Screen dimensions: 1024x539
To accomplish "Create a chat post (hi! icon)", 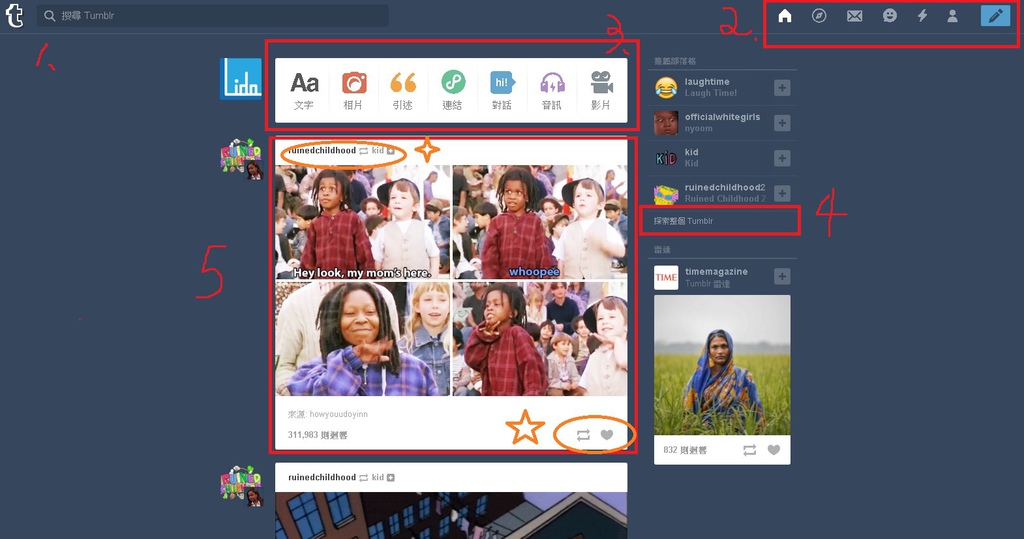I will [502, 91].
